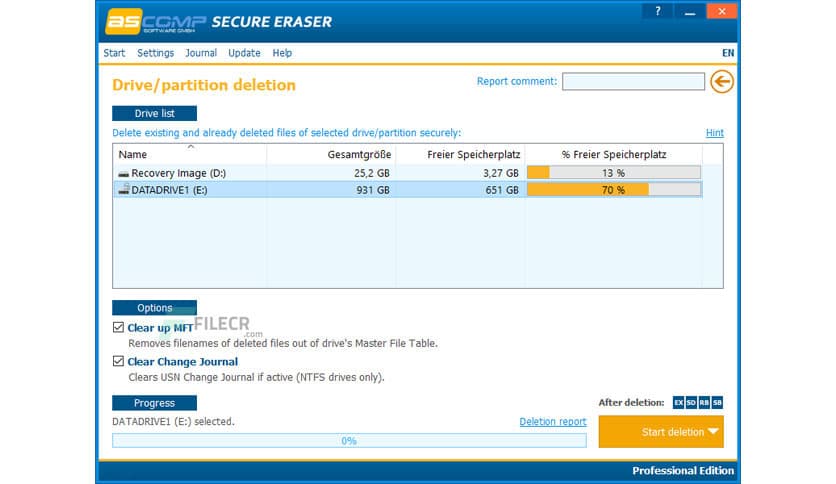
Task: Click the Options section header
Action: [x=154, y=308]
